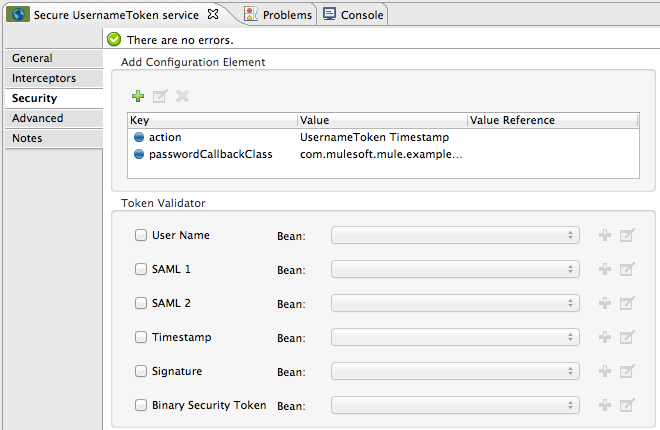Click the delete configuration element X icon

pos(182,96)
